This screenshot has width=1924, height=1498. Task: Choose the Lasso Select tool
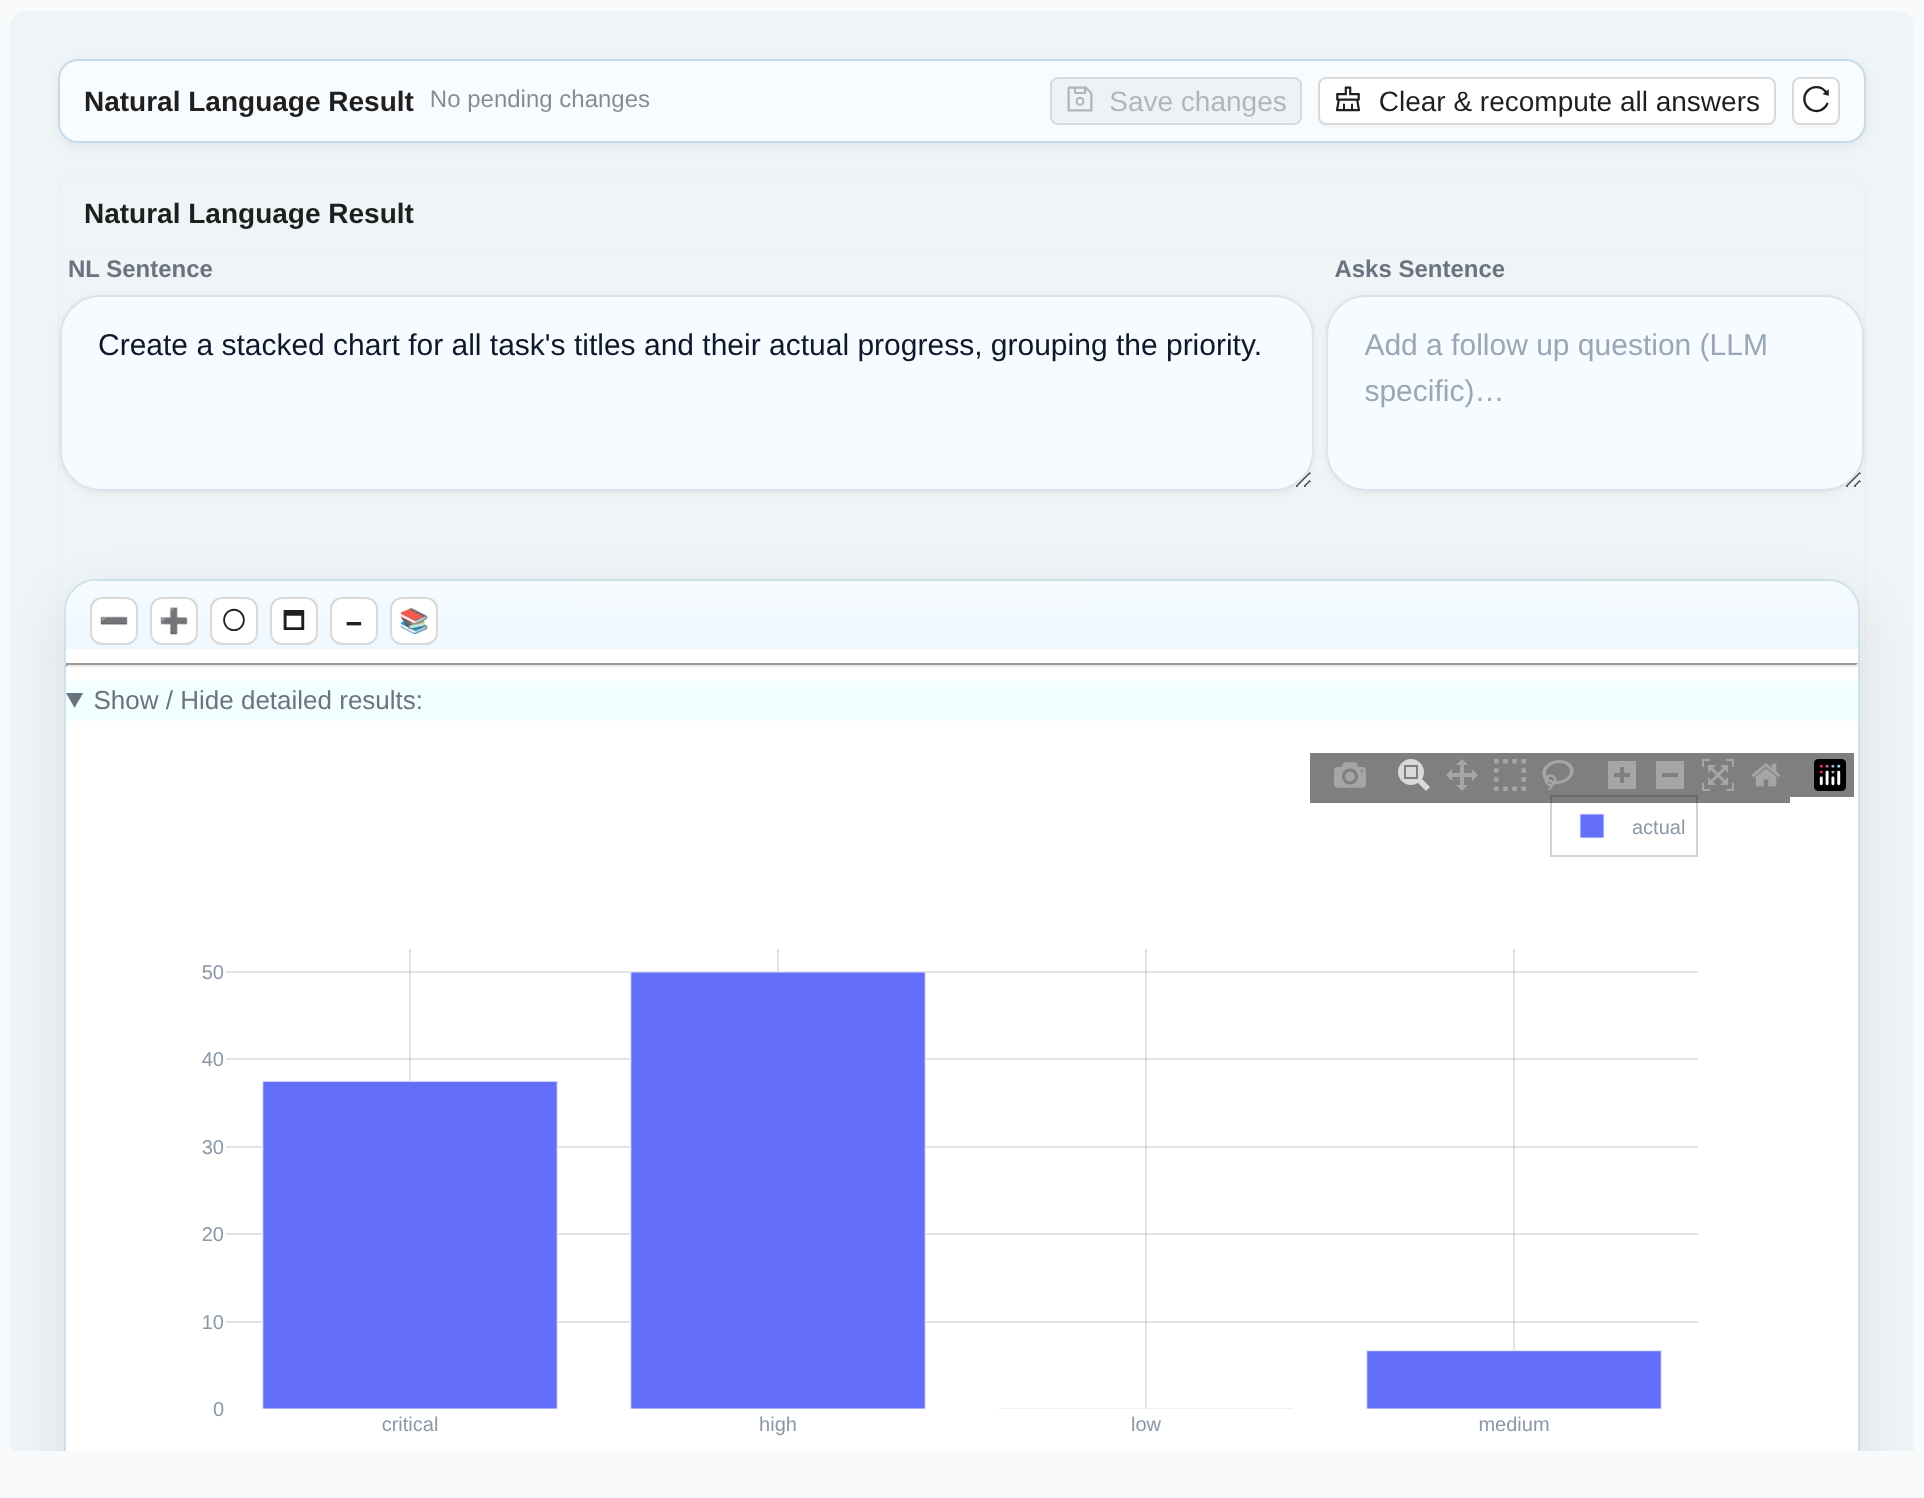1558,775
